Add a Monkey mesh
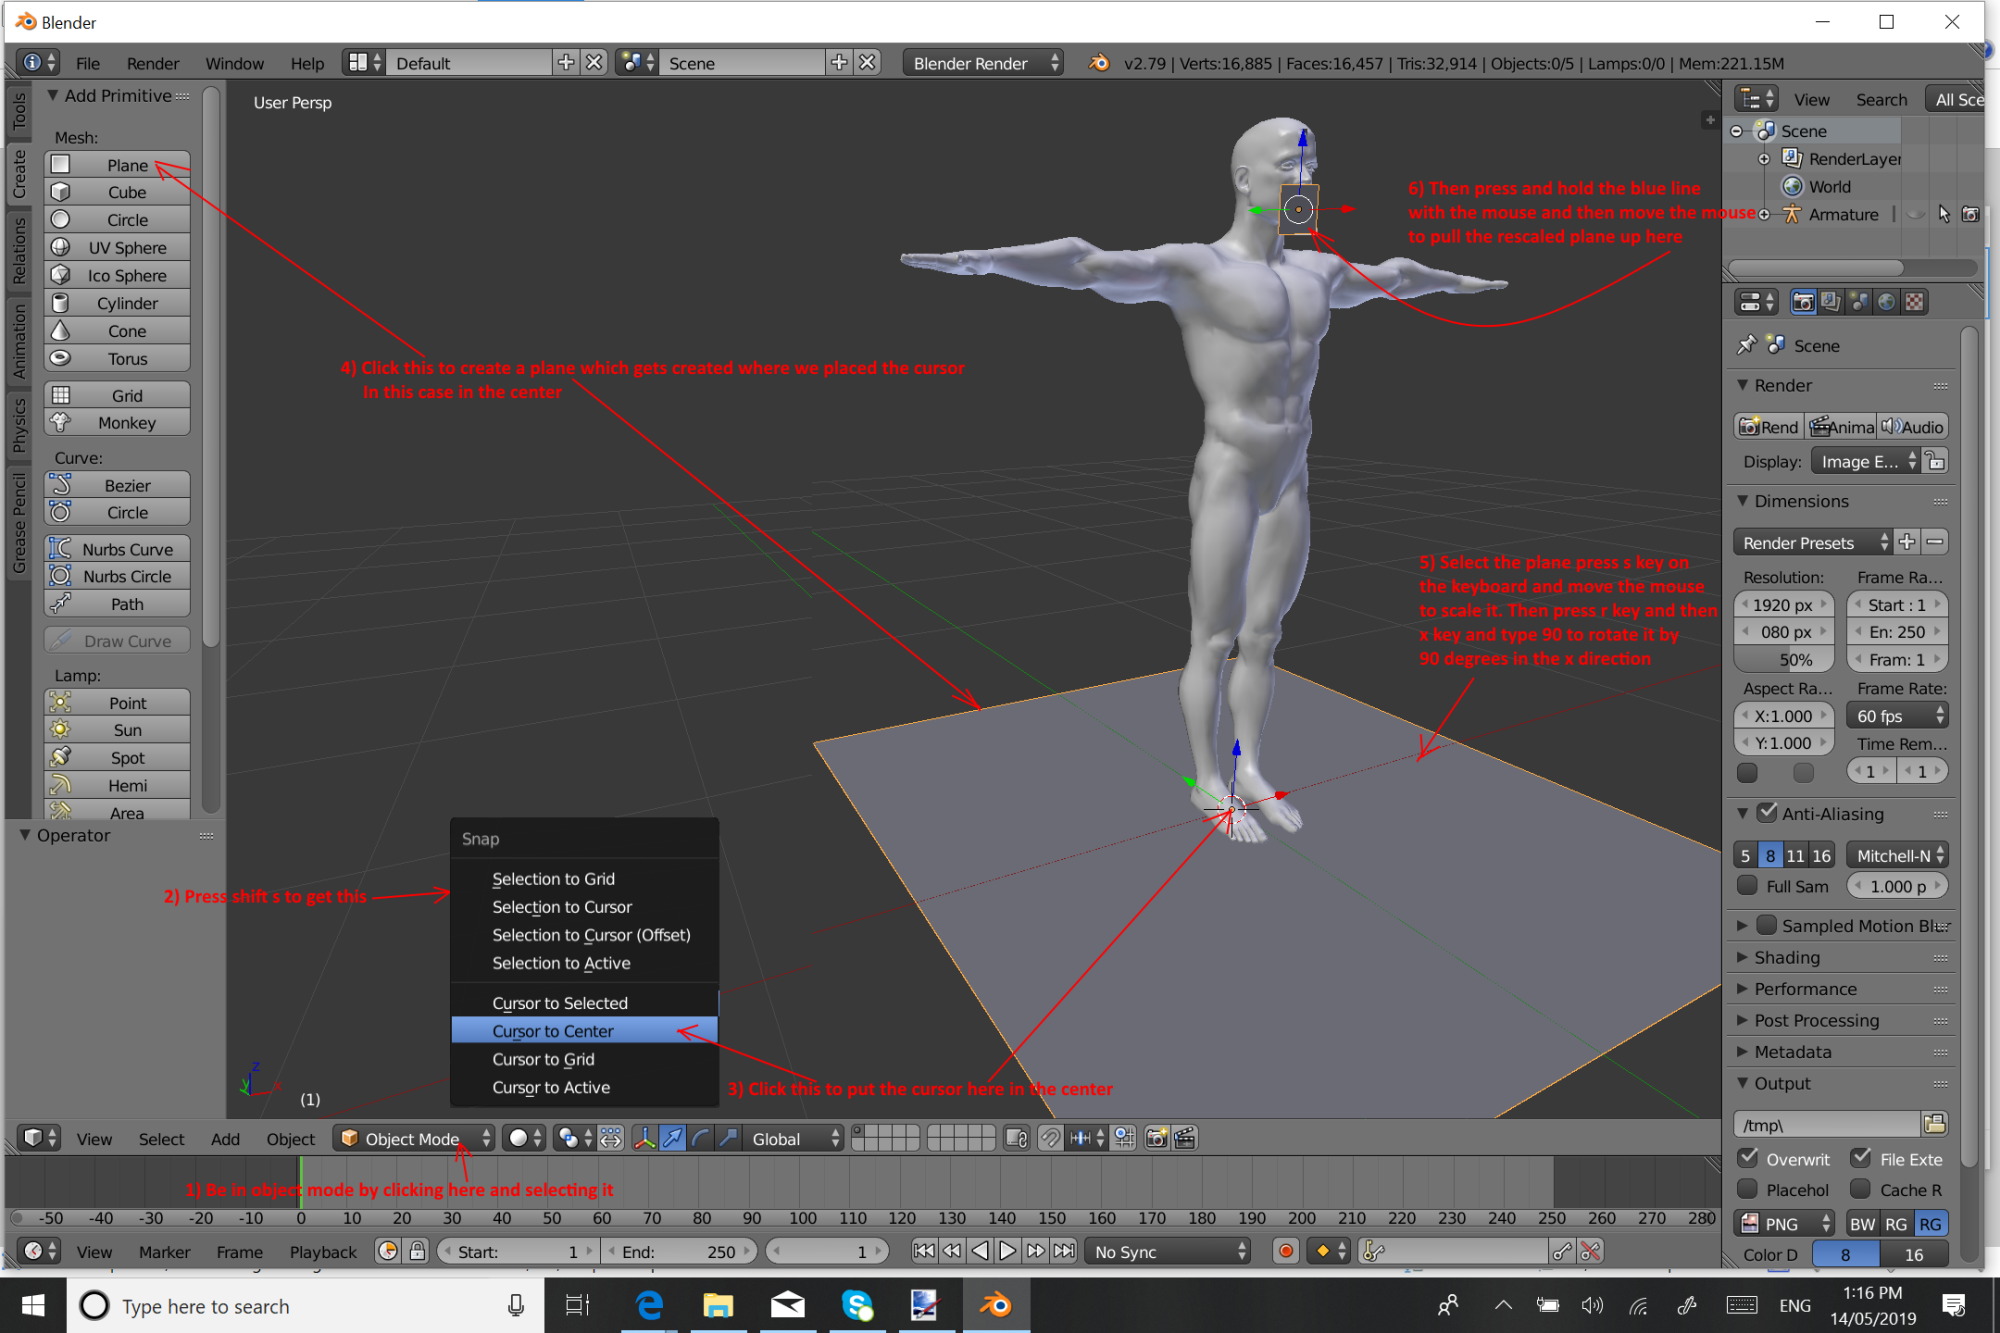The width and height of the screenshot is (2000, 1333). point(118,423)
